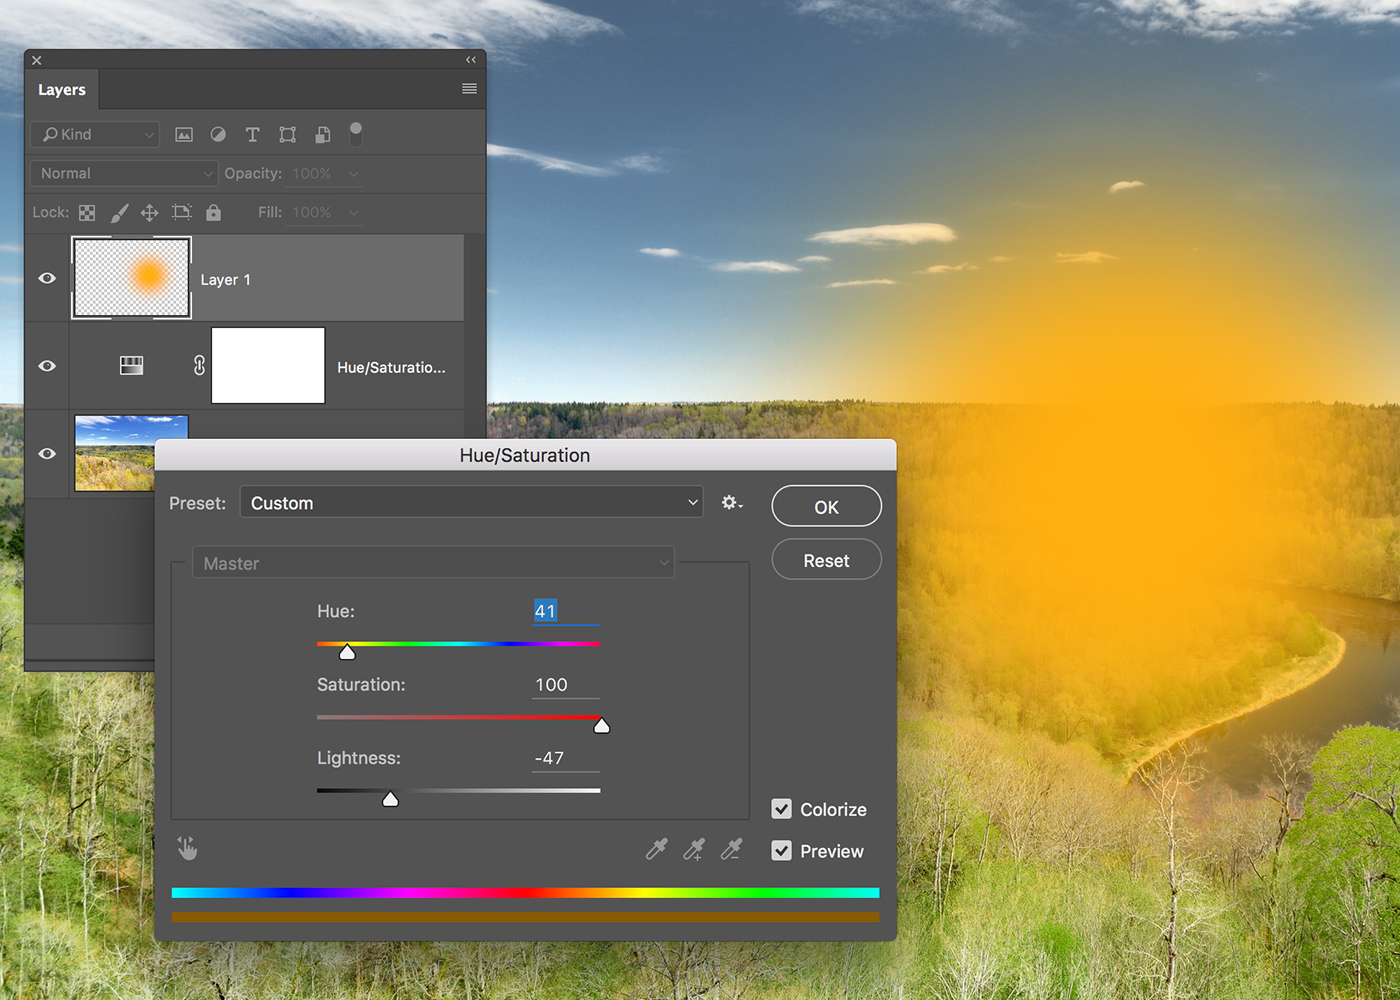Click the upper rainbow color bar
This screenshot has height=1000, width=1400.
[526, 892]
